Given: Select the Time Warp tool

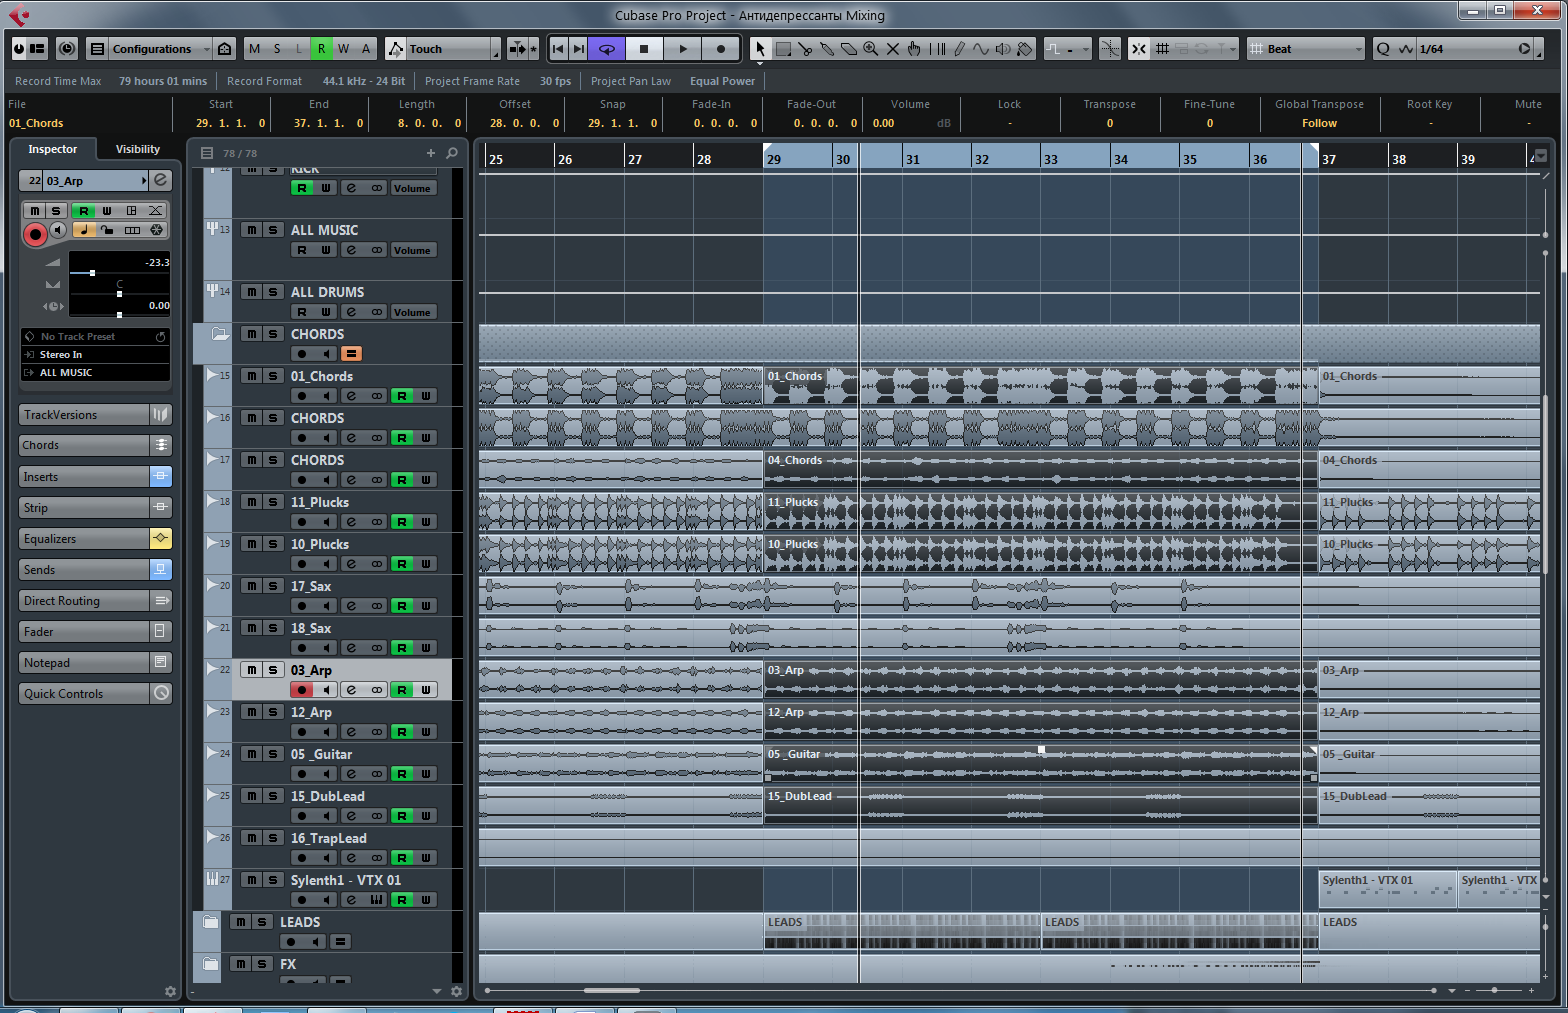Looking at the screenshot, I should pyautogui.click(x=937, y=48).
